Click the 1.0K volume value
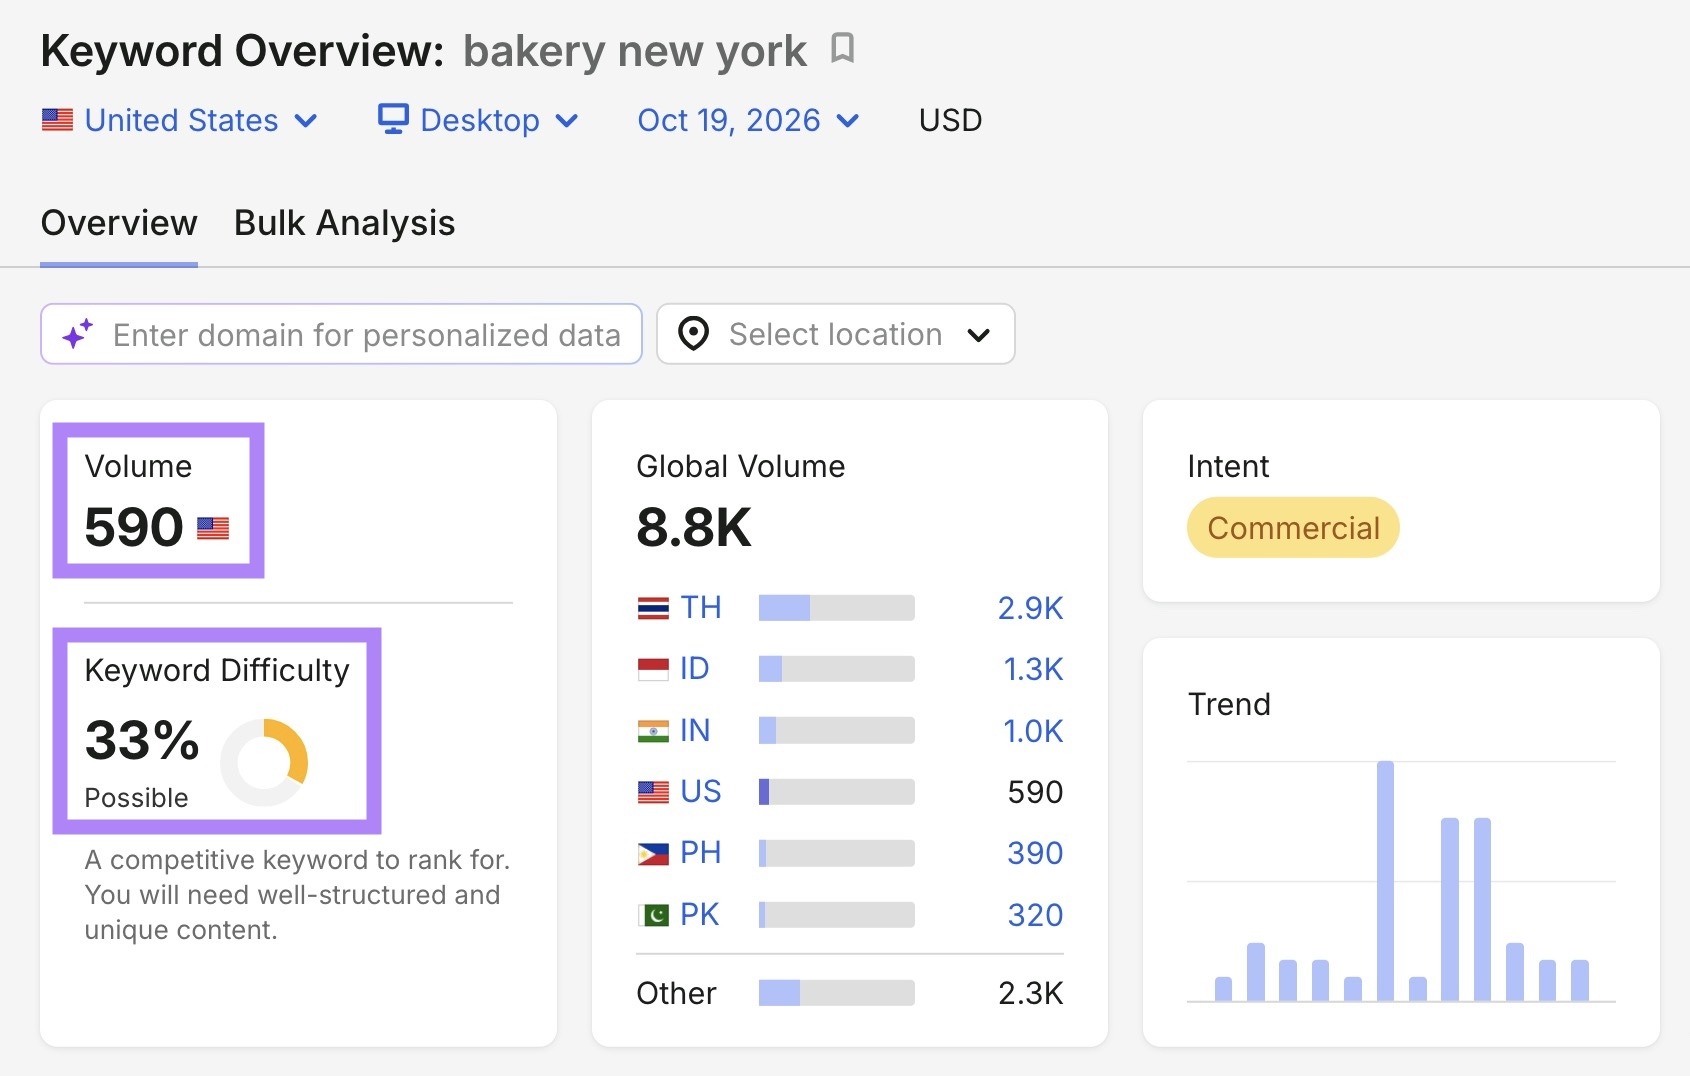 [1033, 731]
